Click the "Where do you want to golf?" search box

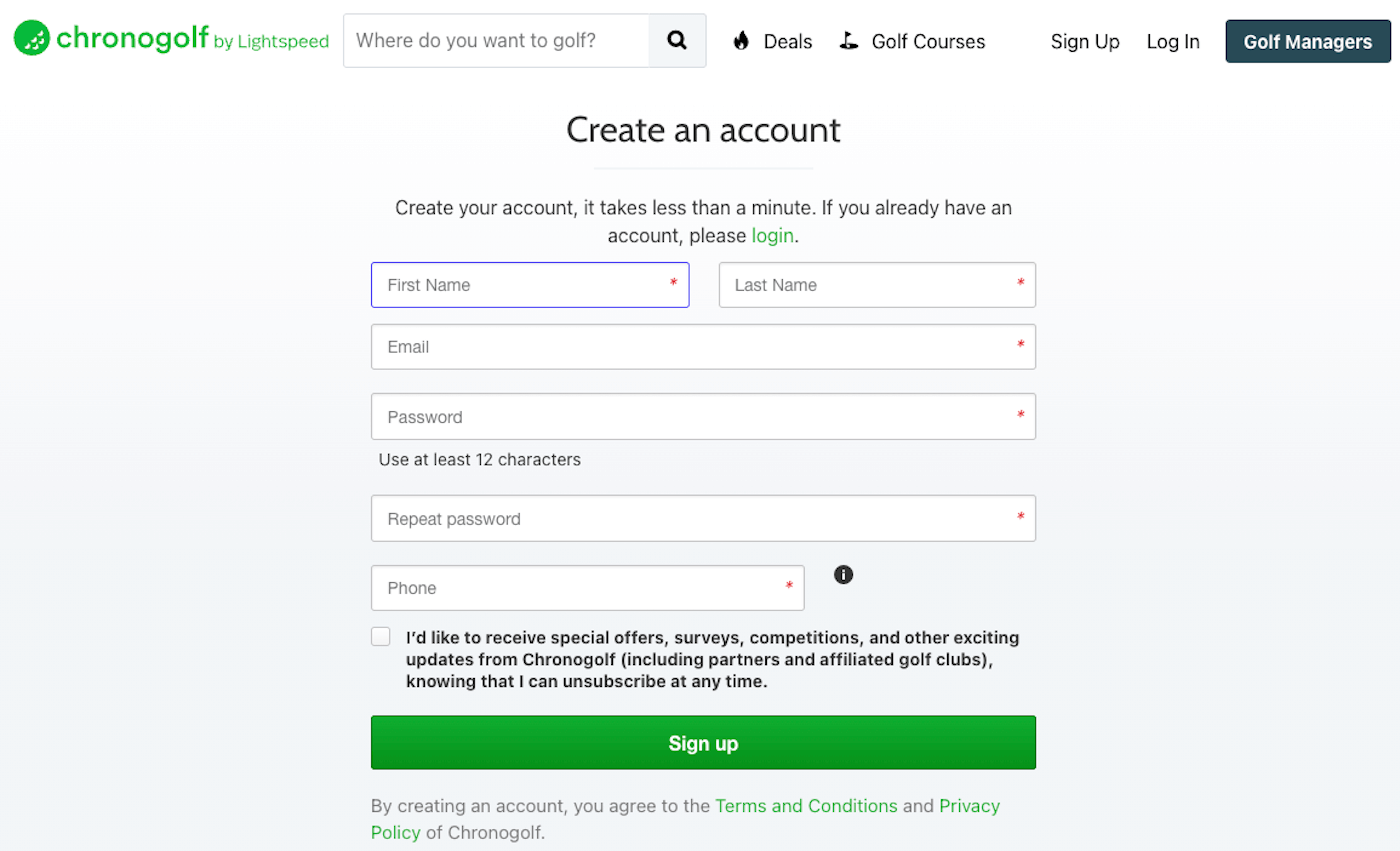click(x=497, y=41)
